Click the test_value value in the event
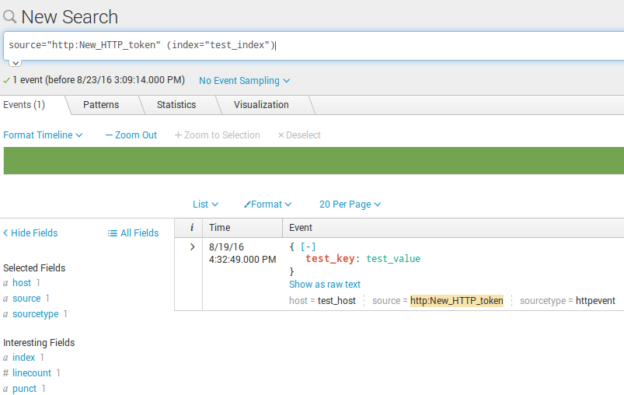The height and width of the screenshot is (395, 624). point(393,259)
